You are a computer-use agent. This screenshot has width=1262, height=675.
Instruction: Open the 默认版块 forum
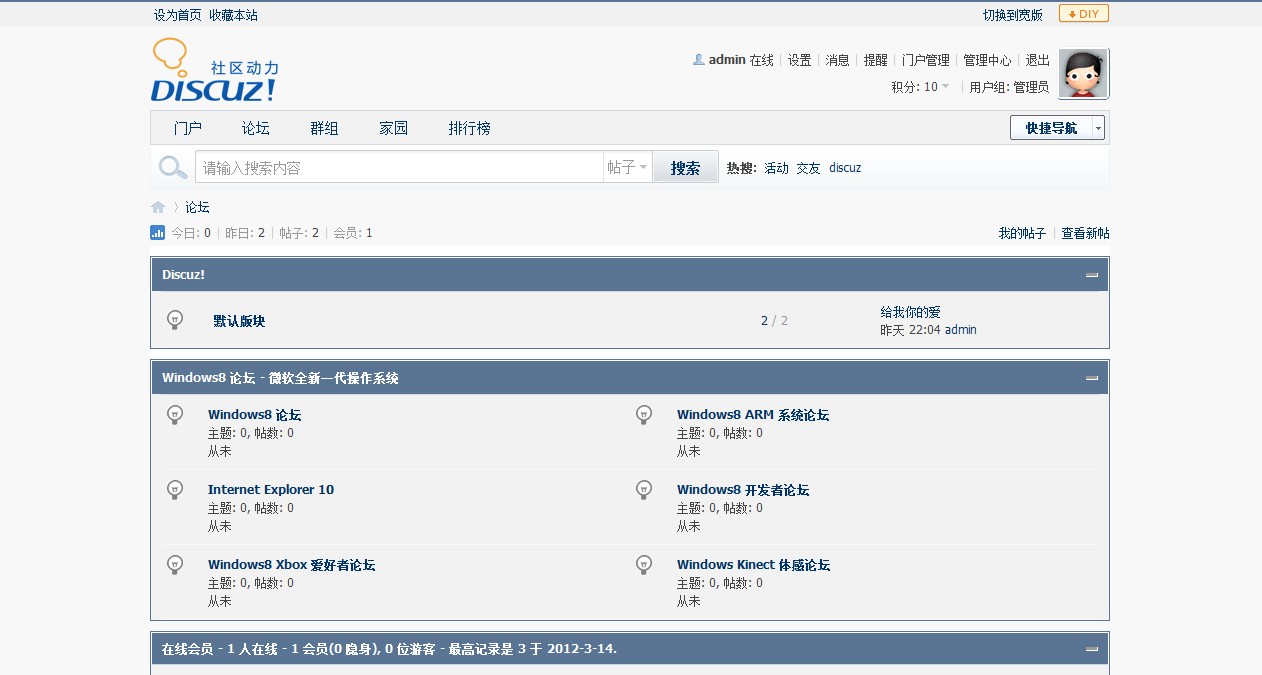(x=239, y=321)
